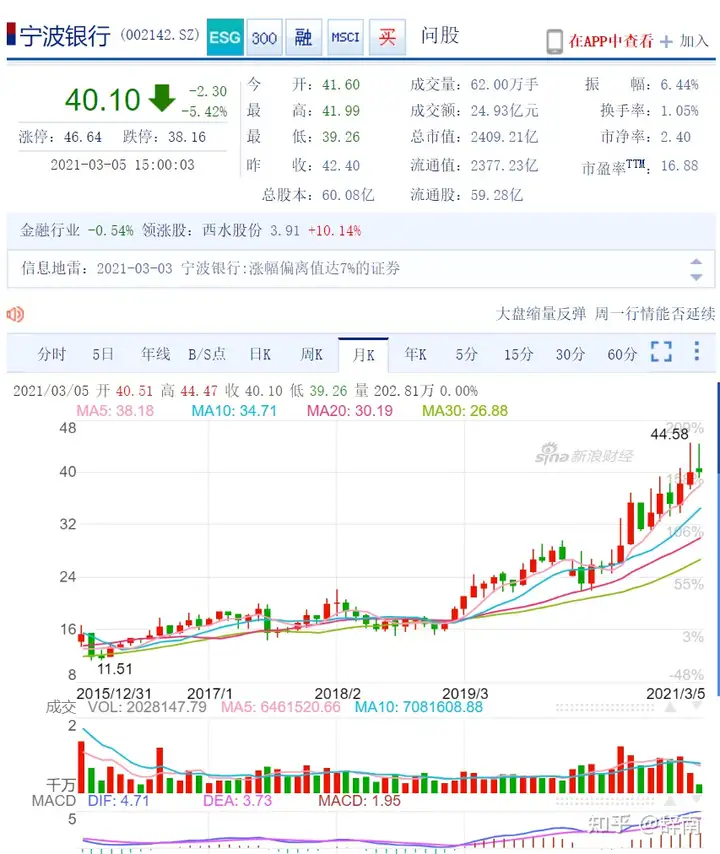
Task: Click the 成交量 62.00万手 value
Action: pos(505,84)
